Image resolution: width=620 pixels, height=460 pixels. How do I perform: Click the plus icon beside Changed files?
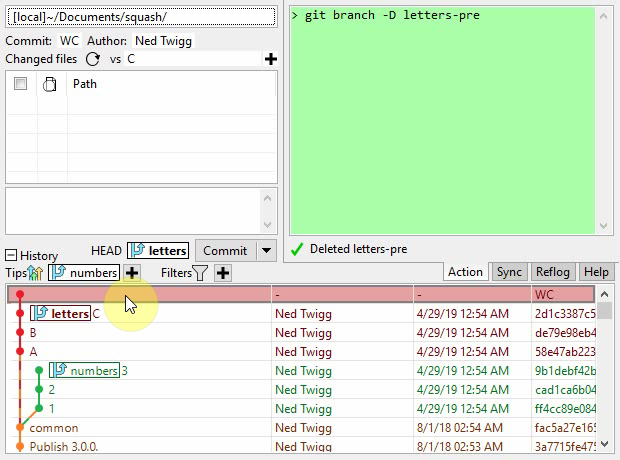[x=270, y=60]
